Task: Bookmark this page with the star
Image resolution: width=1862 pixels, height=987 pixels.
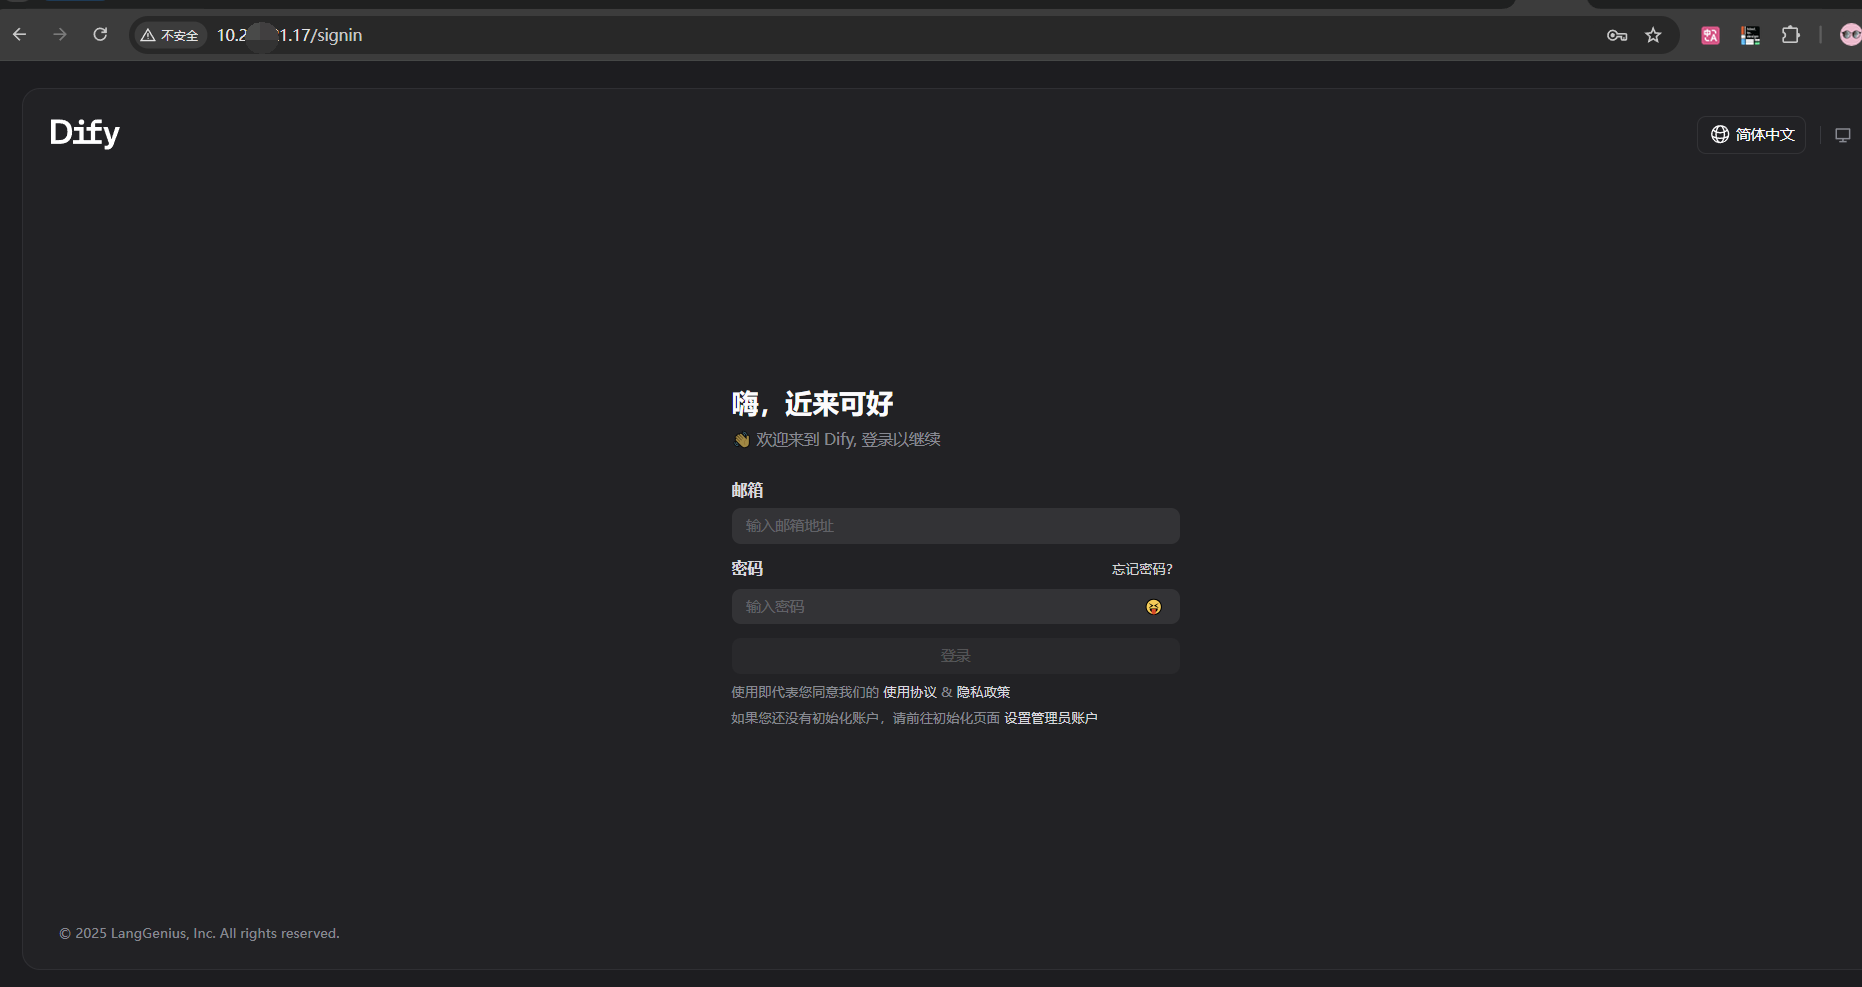Action: click(x=1653, y=35)
